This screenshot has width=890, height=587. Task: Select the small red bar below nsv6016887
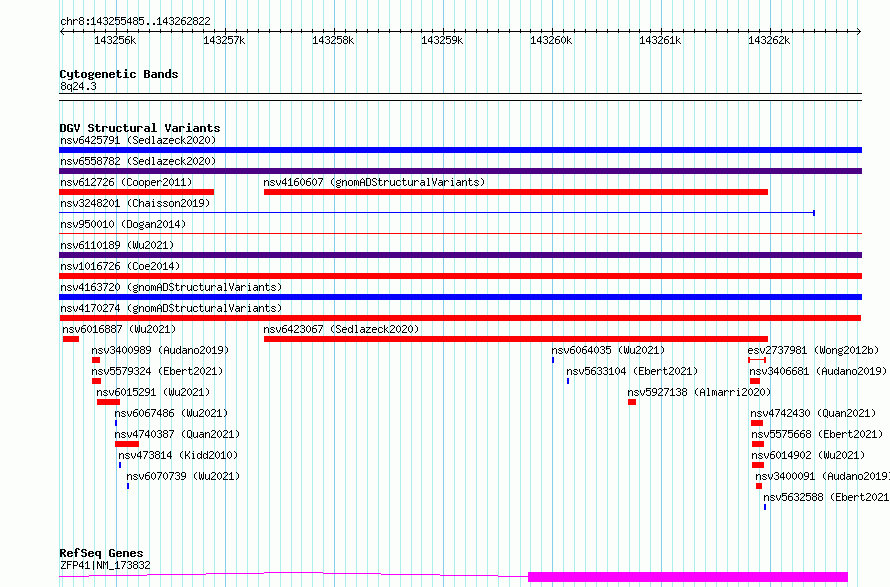pyautogui.click(x=71, y=339)
